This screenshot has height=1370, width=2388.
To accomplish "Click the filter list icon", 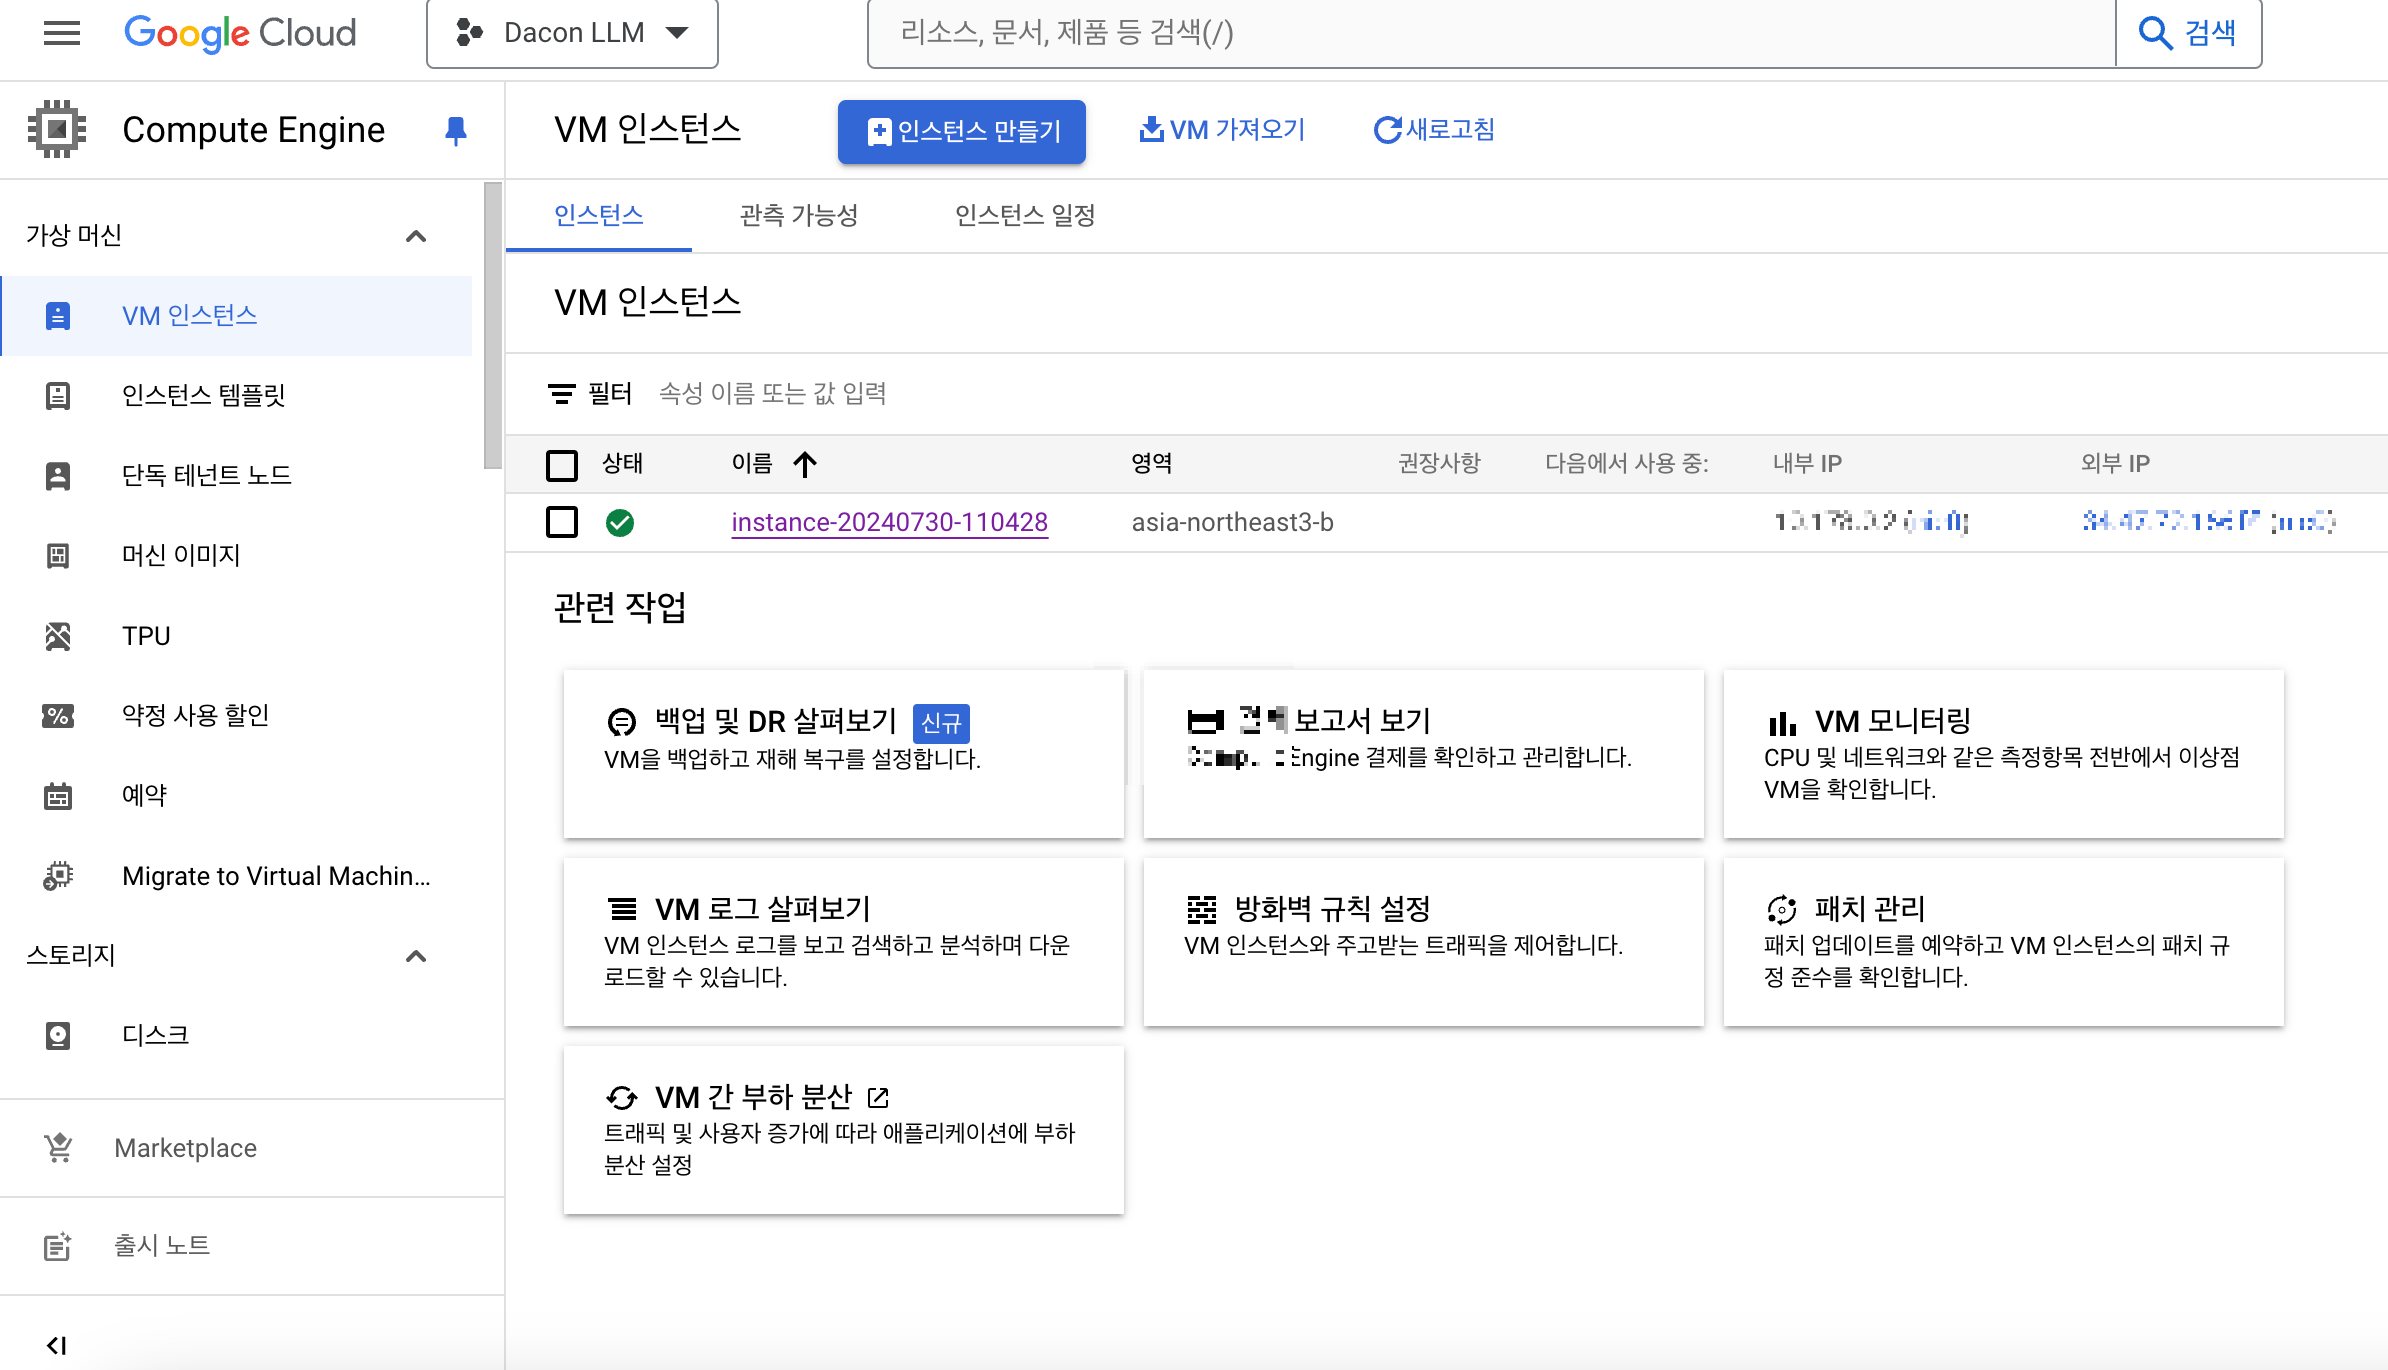I will point(561,394).
